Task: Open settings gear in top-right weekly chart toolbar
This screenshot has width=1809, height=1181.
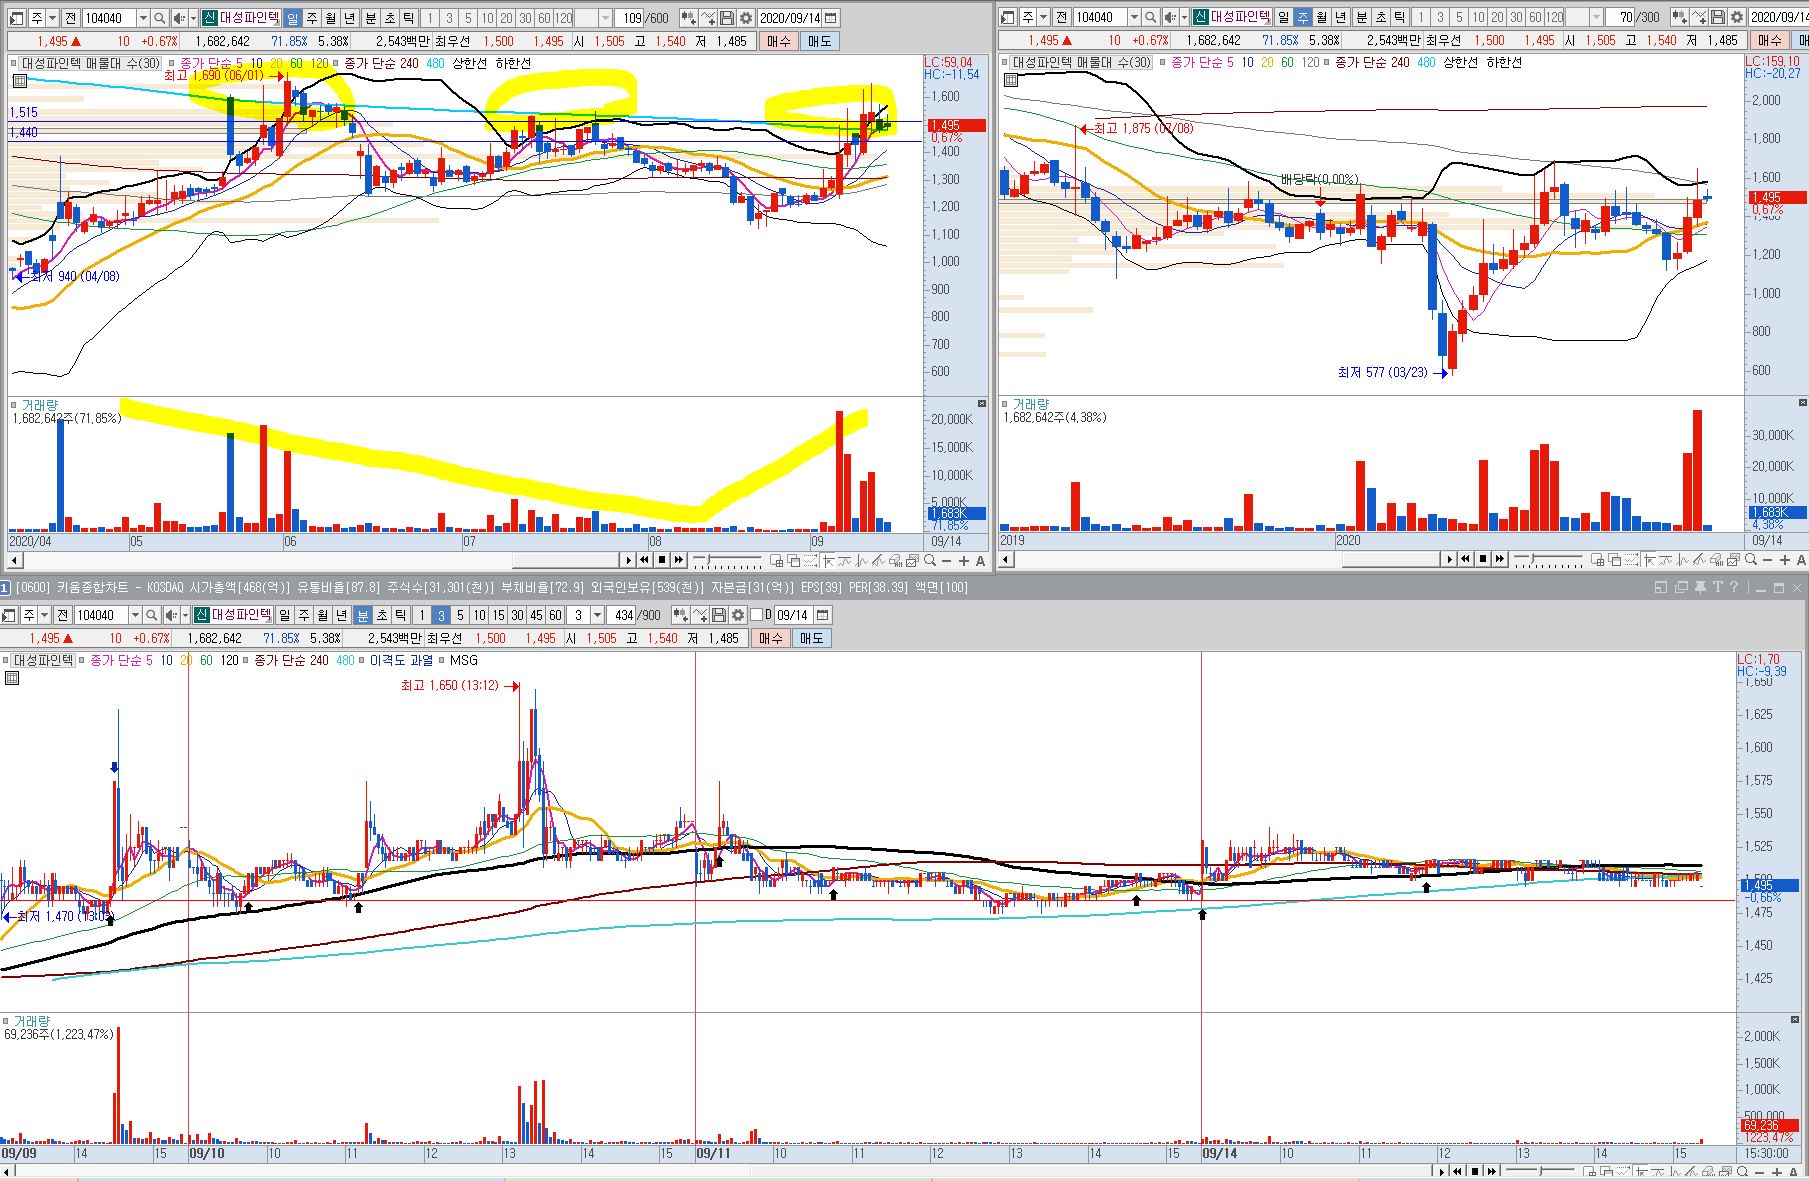Action: 1736,17
